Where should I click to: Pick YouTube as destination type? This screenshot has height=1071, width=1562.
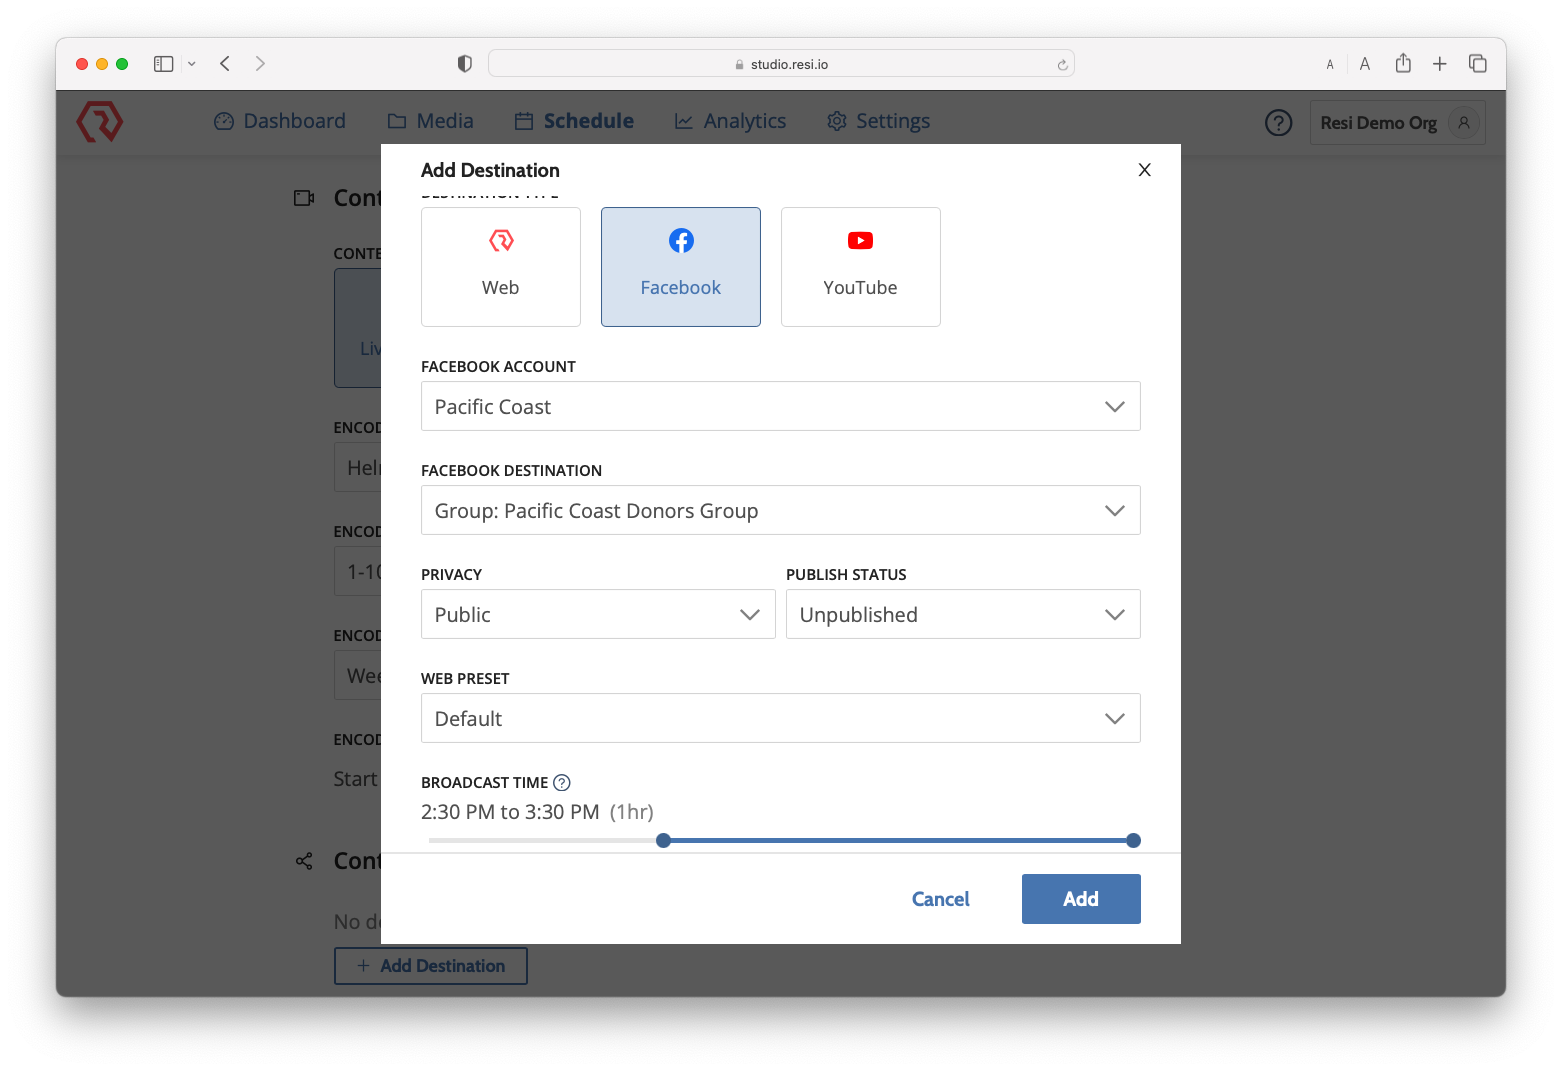(860, 267)
